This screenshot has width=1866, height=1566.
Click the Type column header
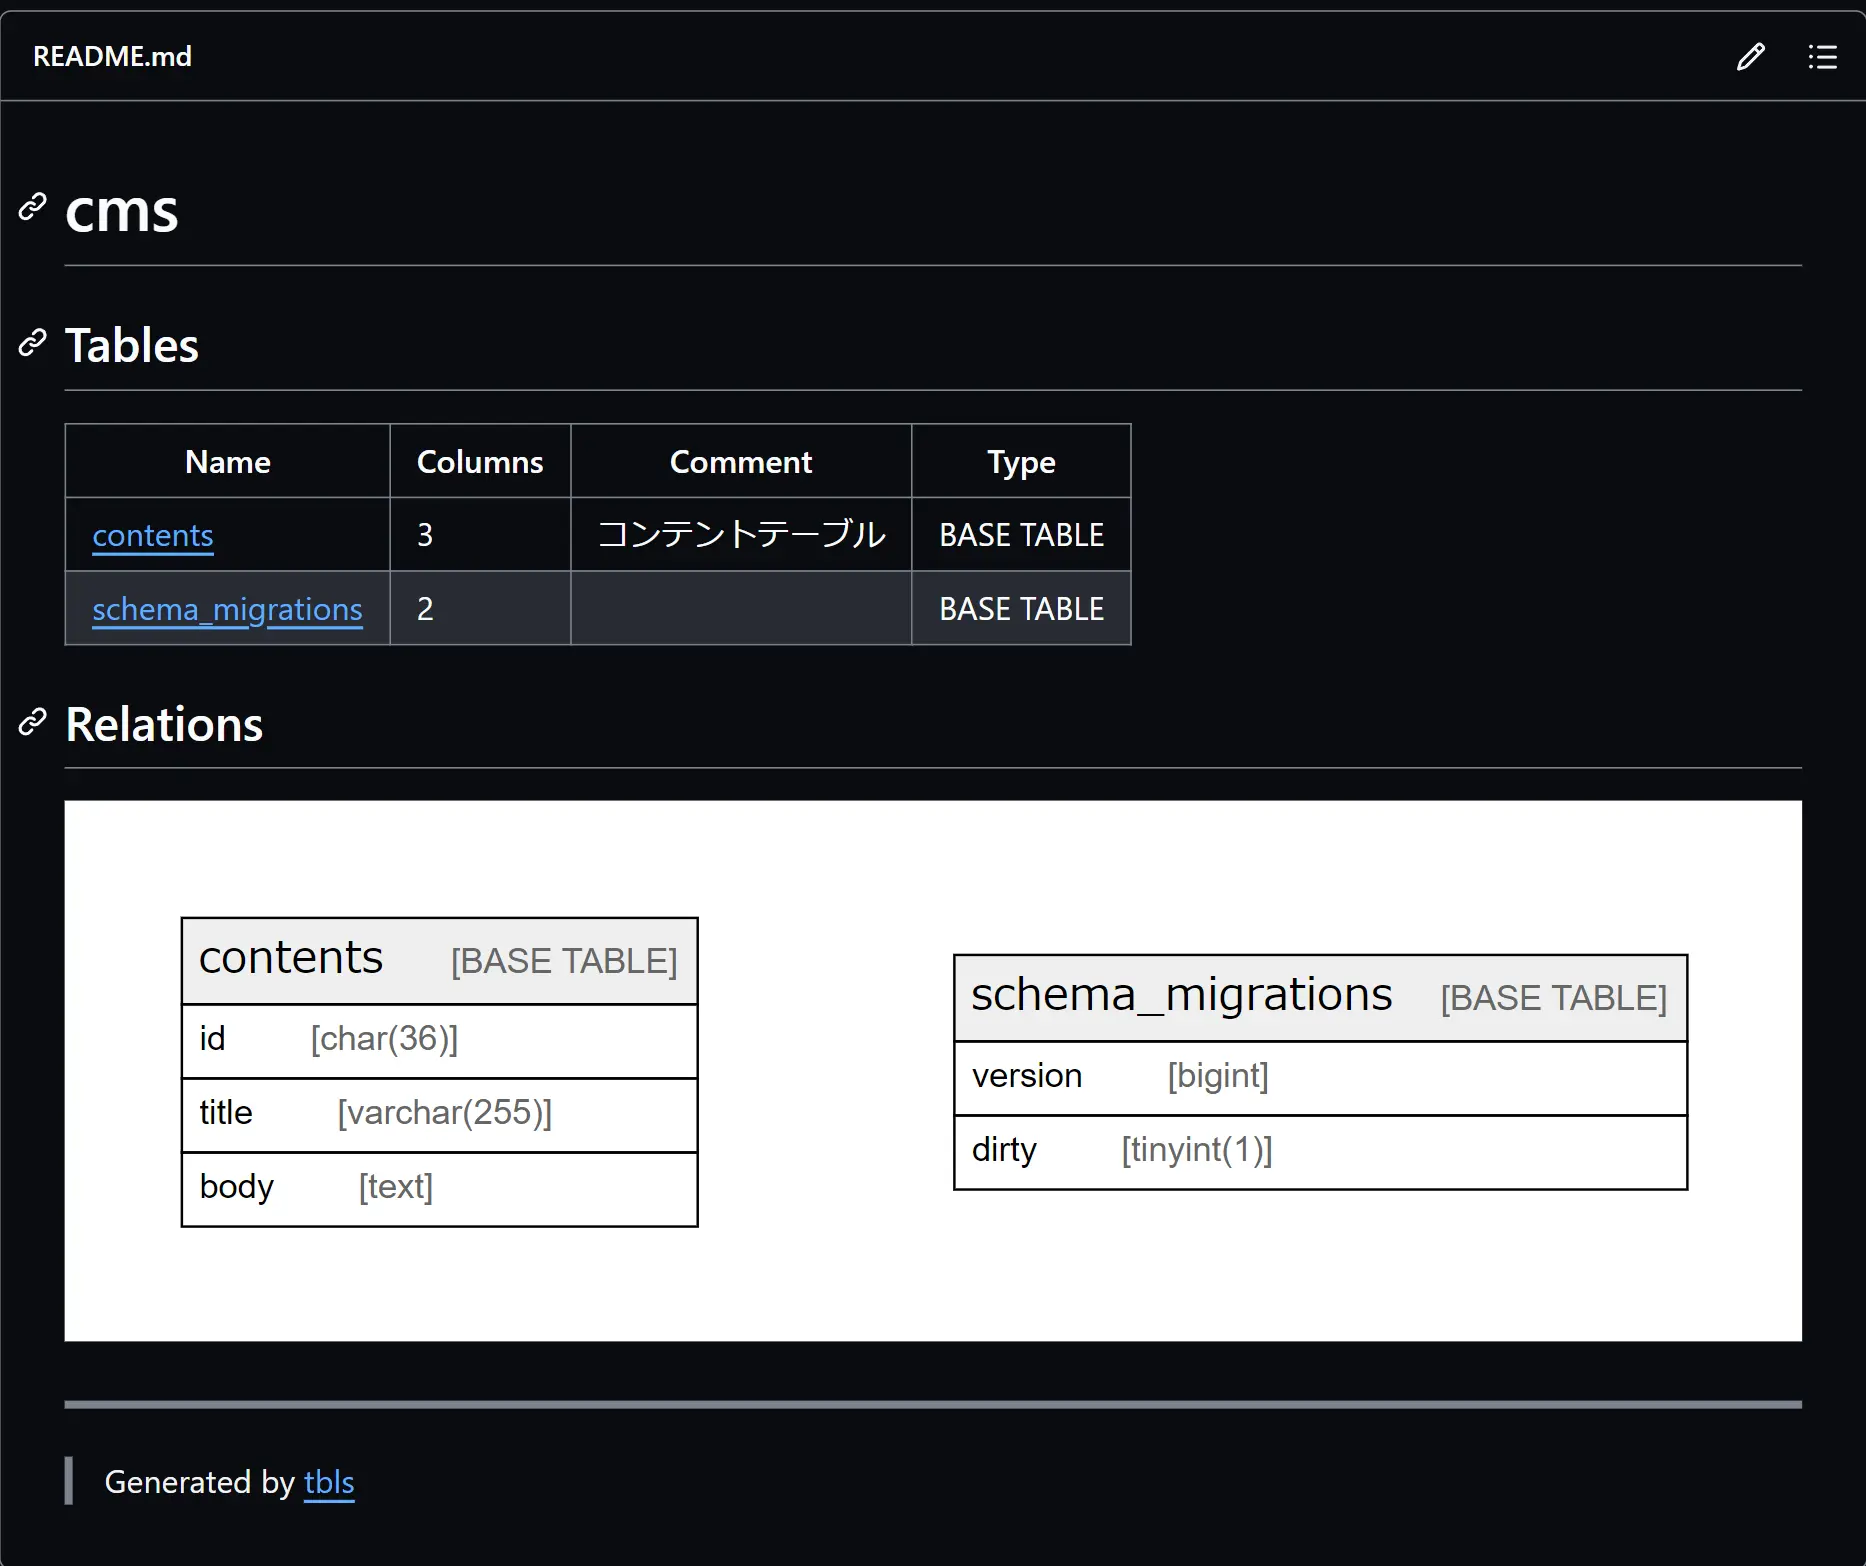tap(1021, 462)
